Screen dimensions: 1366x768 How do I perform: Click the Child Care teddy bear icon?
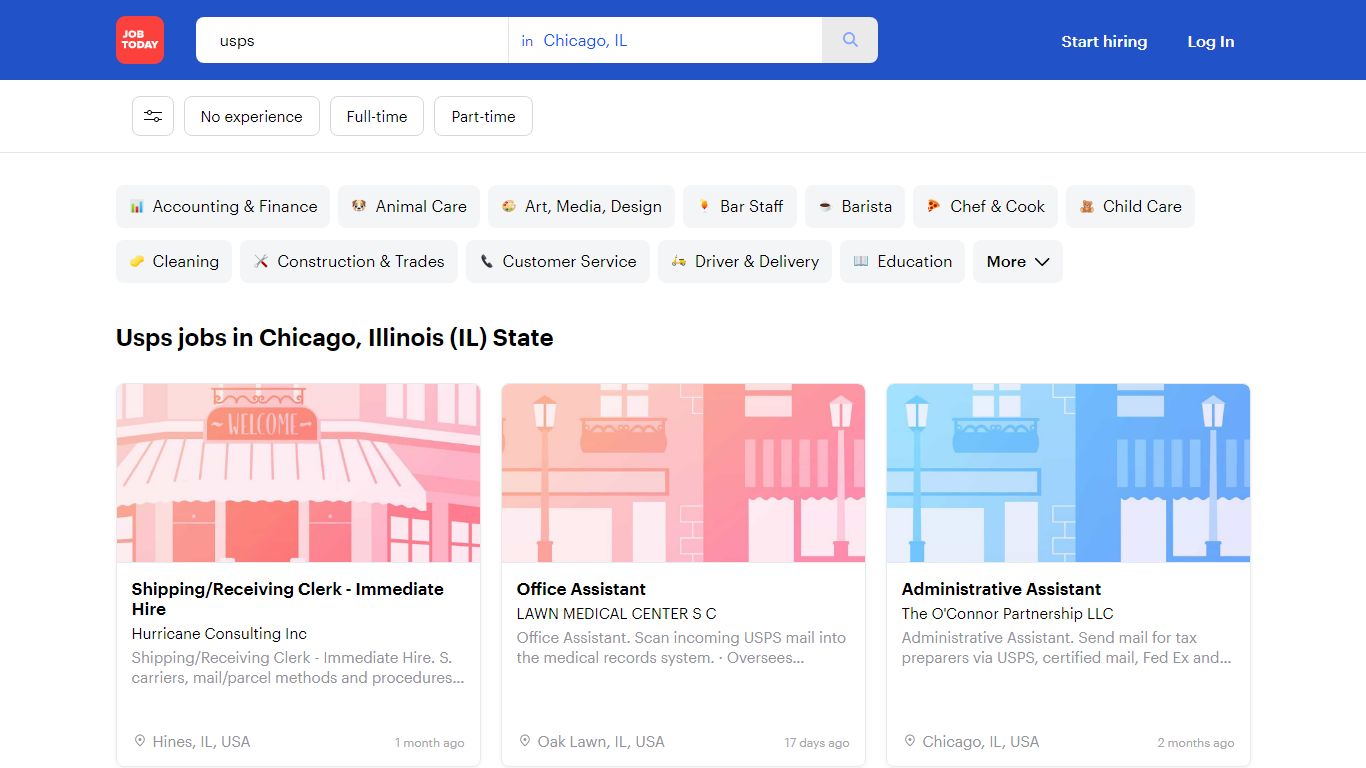[1087, 207]
